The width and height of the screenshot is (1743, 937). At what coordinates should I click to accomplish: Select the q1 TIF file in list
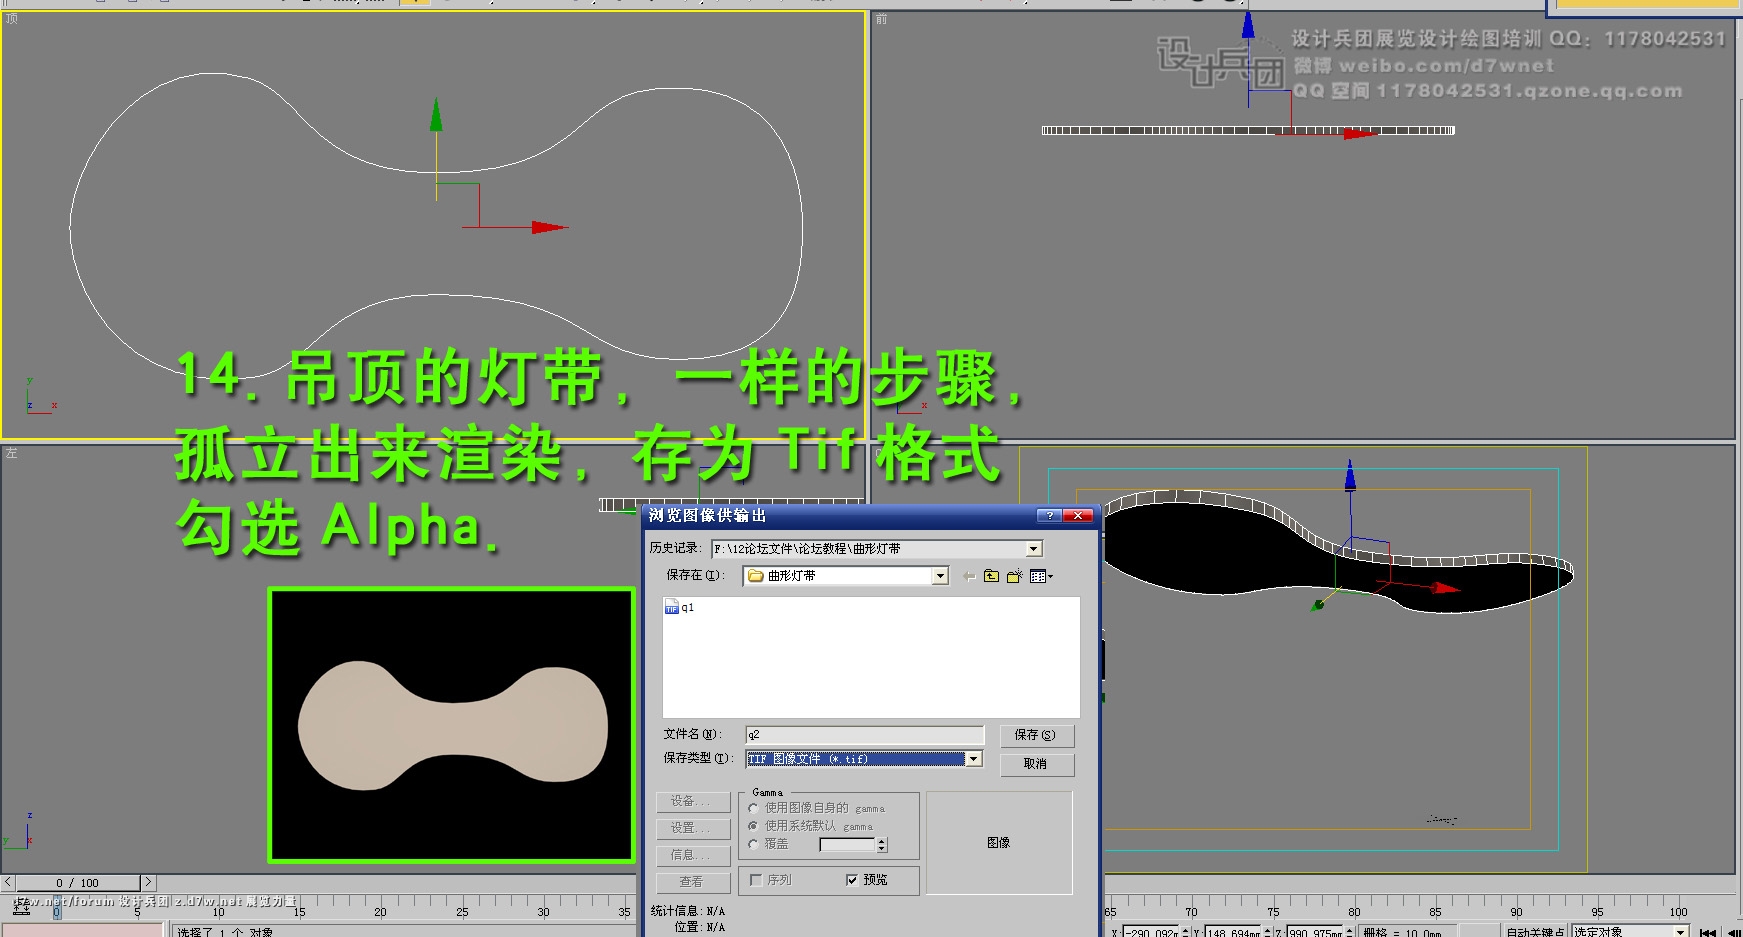(x=680, y=607)
